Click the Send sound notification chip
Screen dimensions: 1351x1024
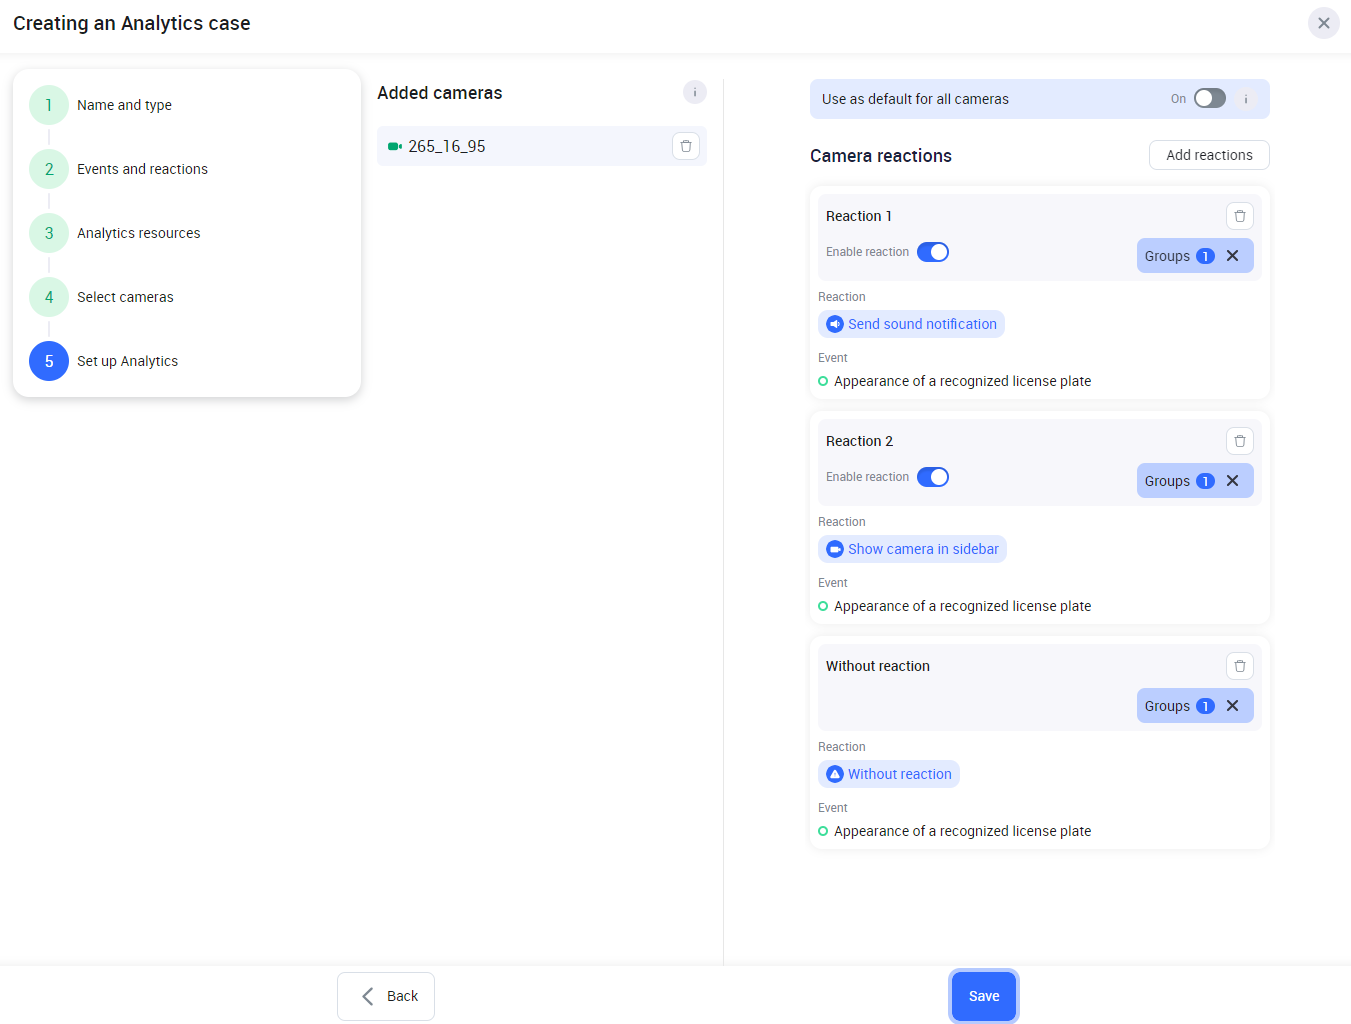[911, 324]
